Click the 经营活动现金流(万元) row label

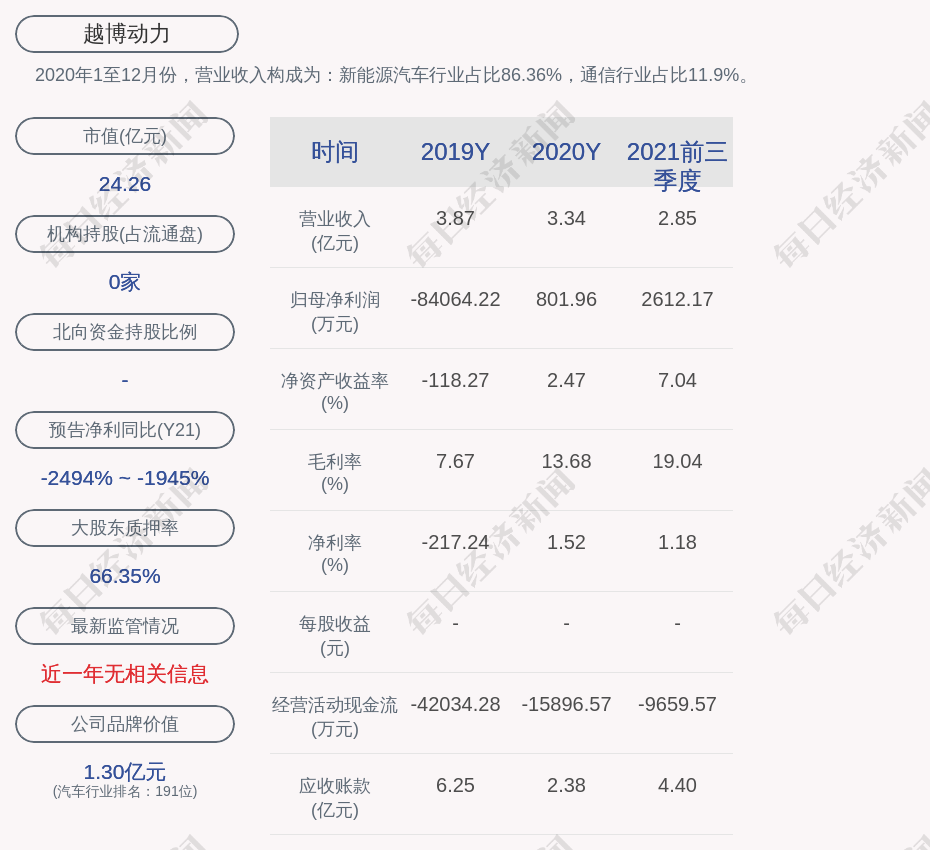tap(335, 717)
